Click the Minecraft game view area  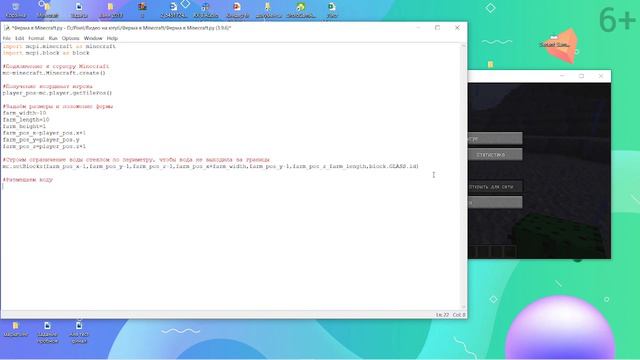(x=539, y=171)
